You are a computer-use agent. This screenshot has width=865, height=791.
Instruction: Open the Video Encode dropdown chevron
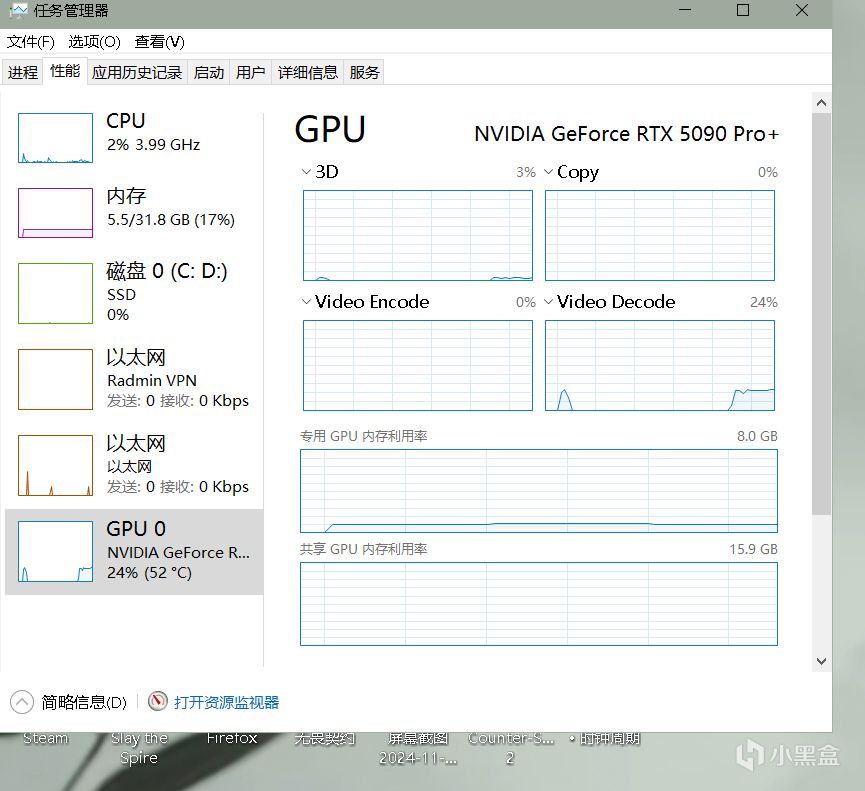(x=306, y=302)
